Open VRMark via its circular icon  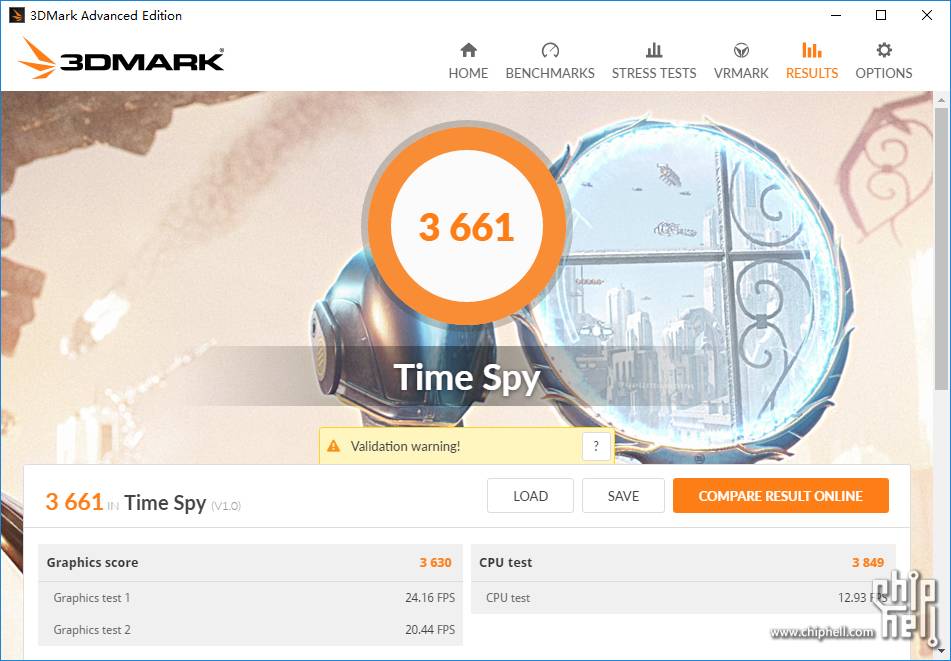pyautogui.click(x=741, y=50)
